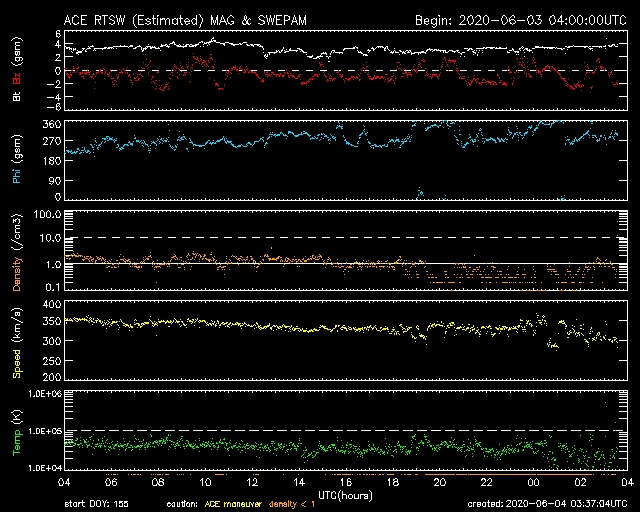Click the 20 hour tick label
640x512 pixels.
(x=439, y=482)
